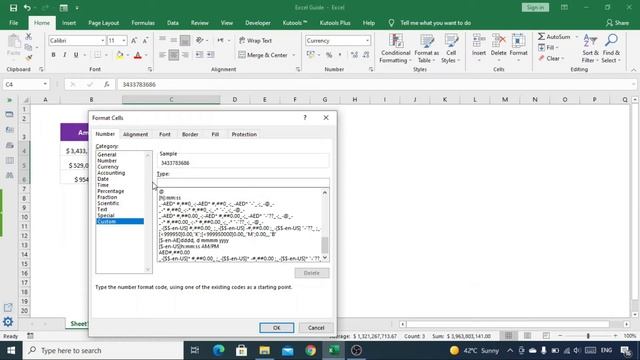640x360 pixels.
Task: Click the Type format code input field
Action: point(243,182)
